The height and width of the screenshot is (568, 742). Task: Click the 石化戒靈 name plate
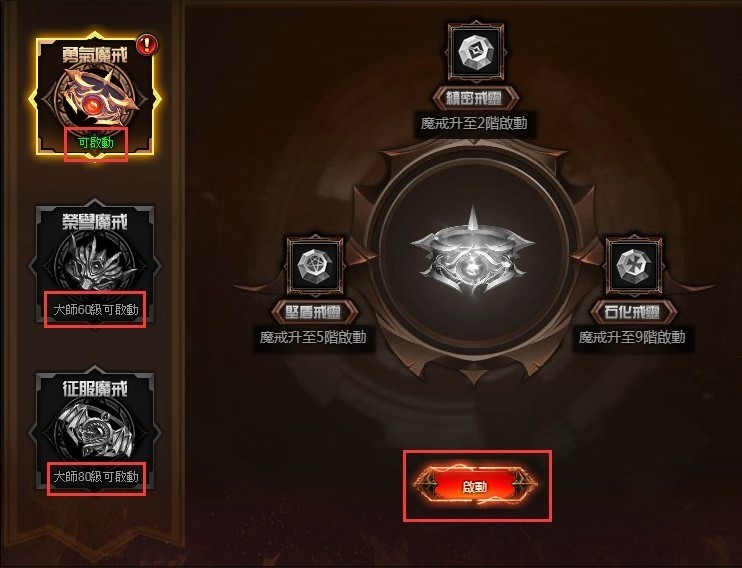pyautogui.click(x=634, y=312)
